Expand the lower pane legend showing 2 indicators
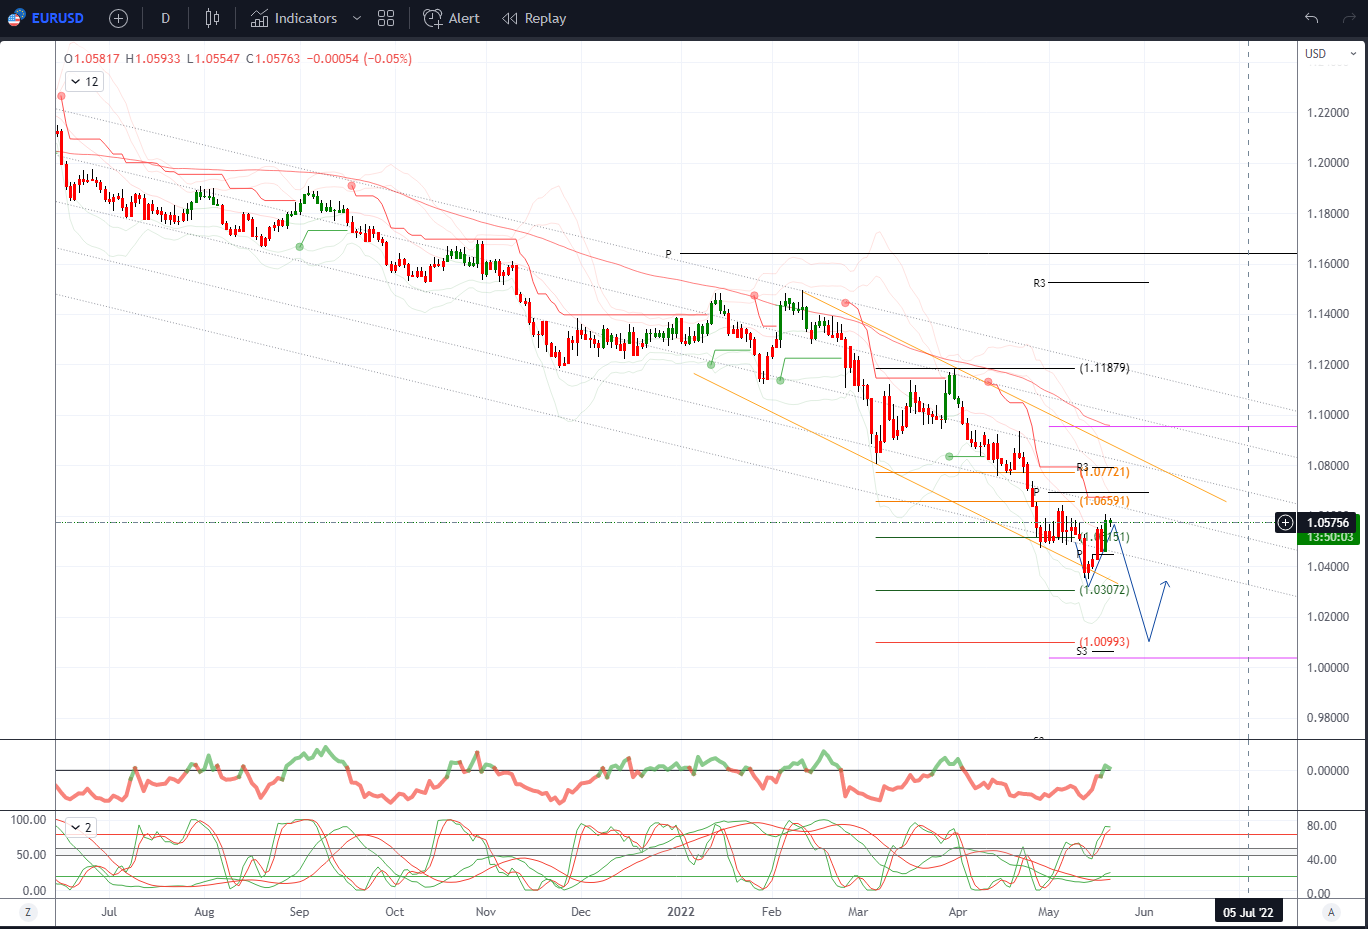 81,827
